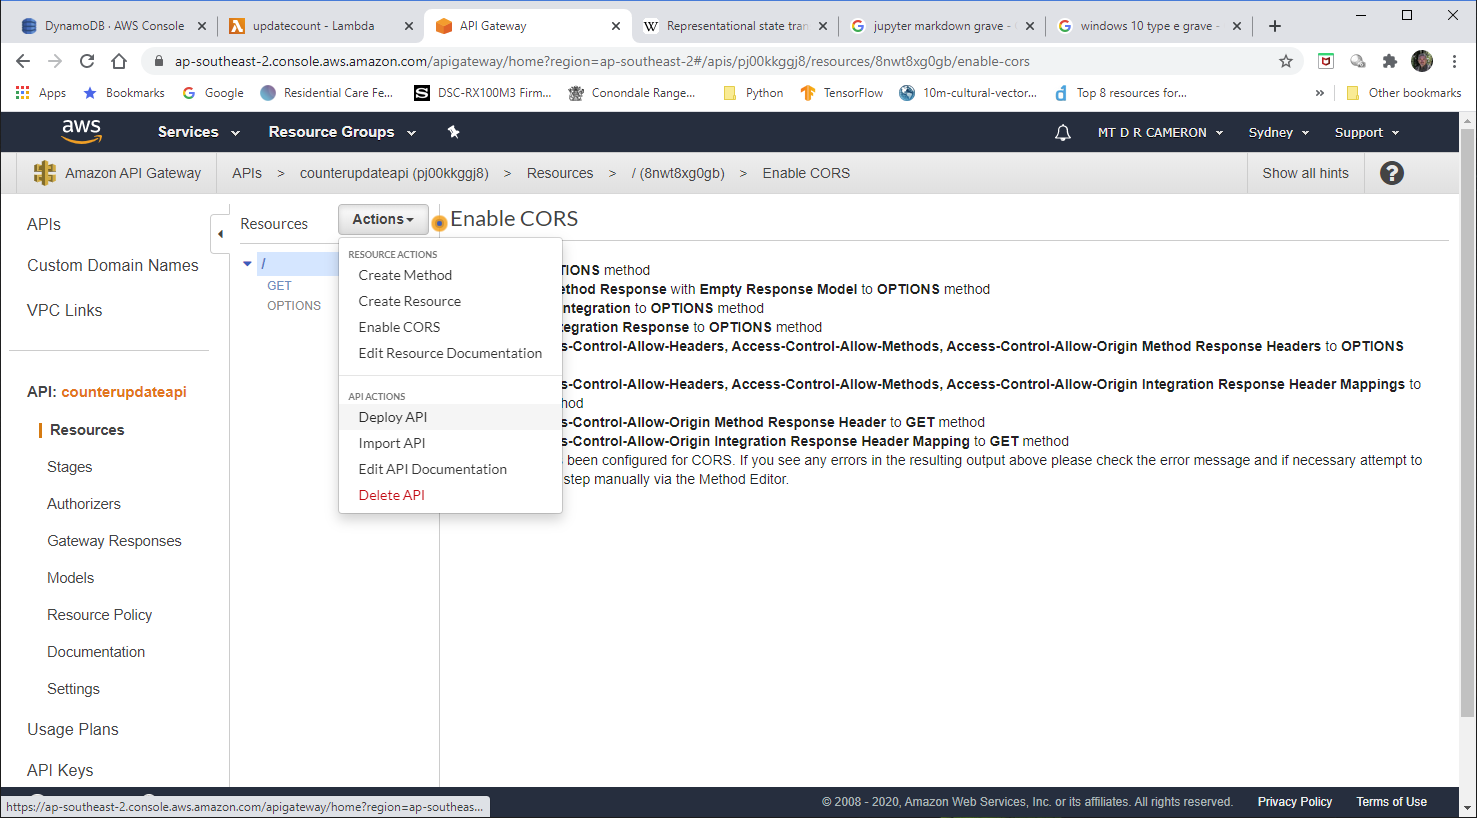Open the Chrome profile avatar
Image resolution: width=1477 pixels, height=818 pixels.
[x=1422, y=61]
